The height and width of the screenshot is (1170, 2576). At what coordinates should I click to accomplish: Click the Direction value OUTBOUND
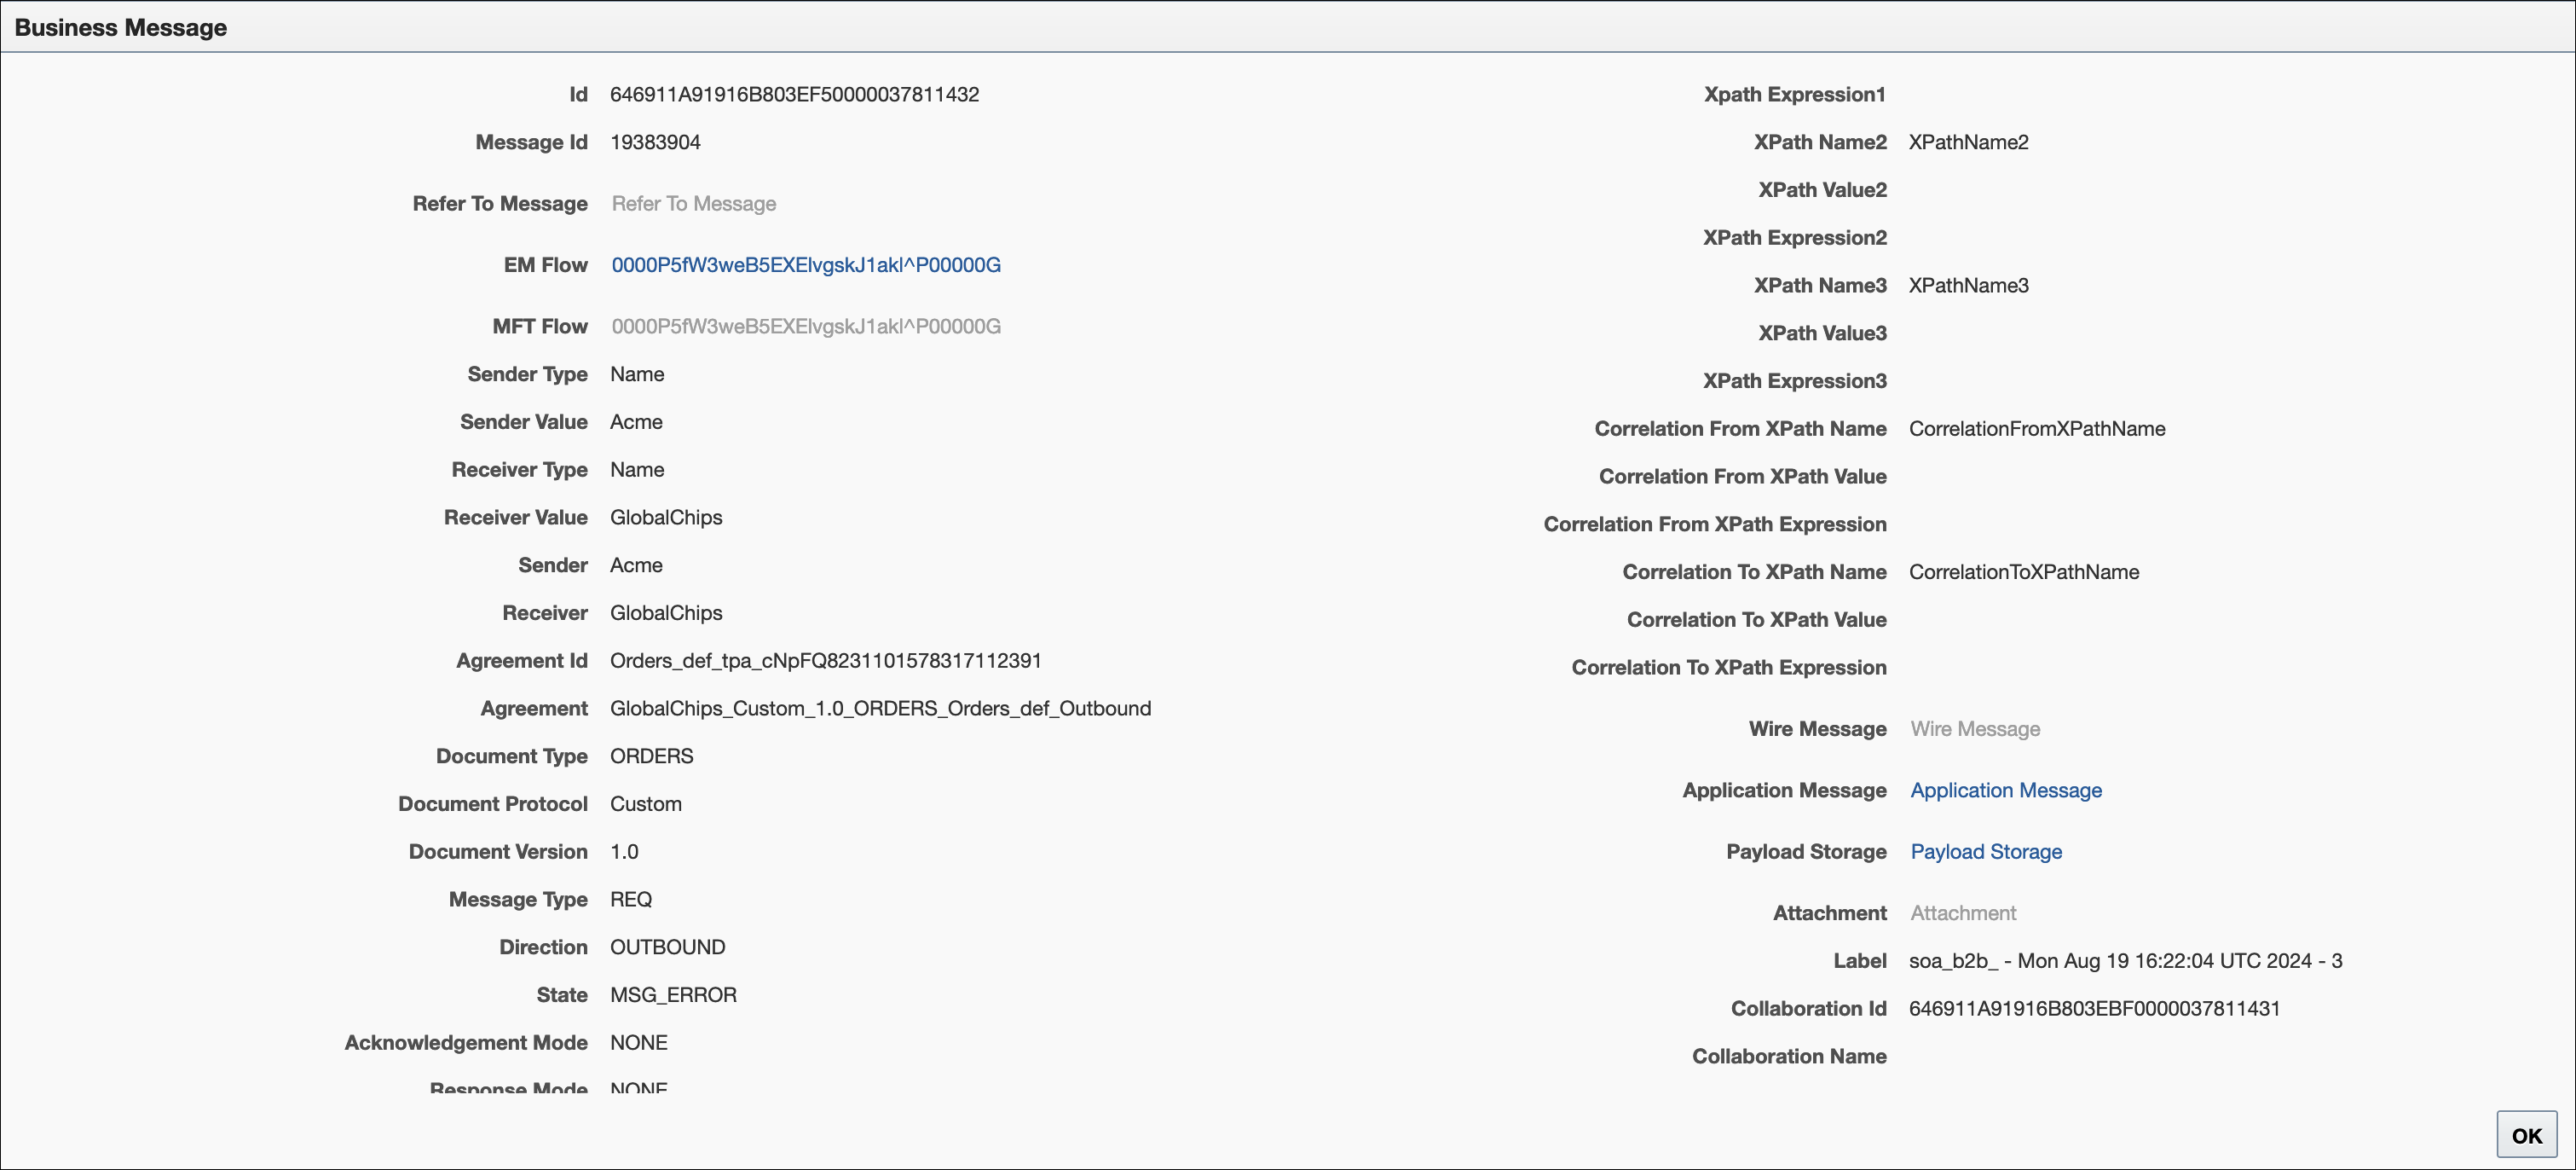[667, 947]
